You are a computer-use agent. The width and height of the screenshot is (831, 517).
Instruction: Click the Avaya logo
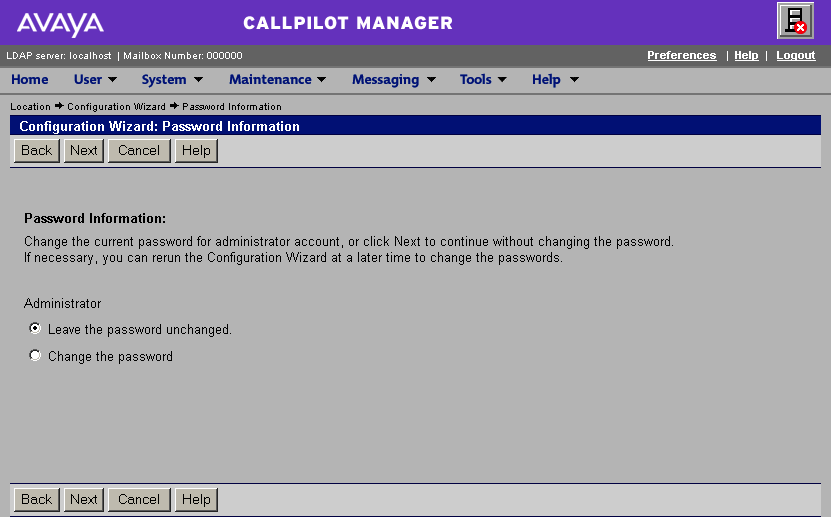pyautogui.click(x=60, y=24)
